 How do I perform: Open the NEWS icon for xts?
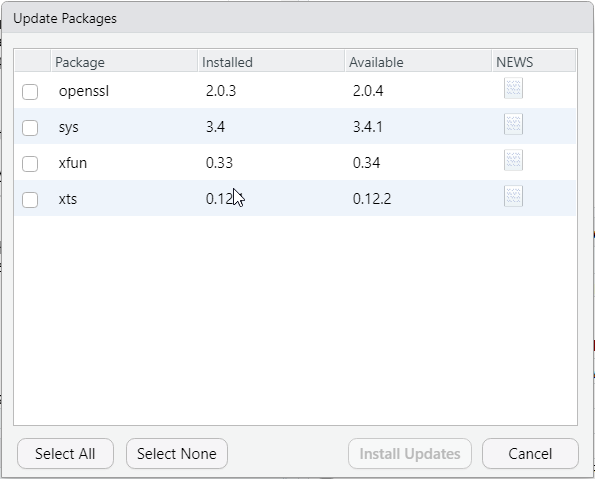click(x=513, y=196)
